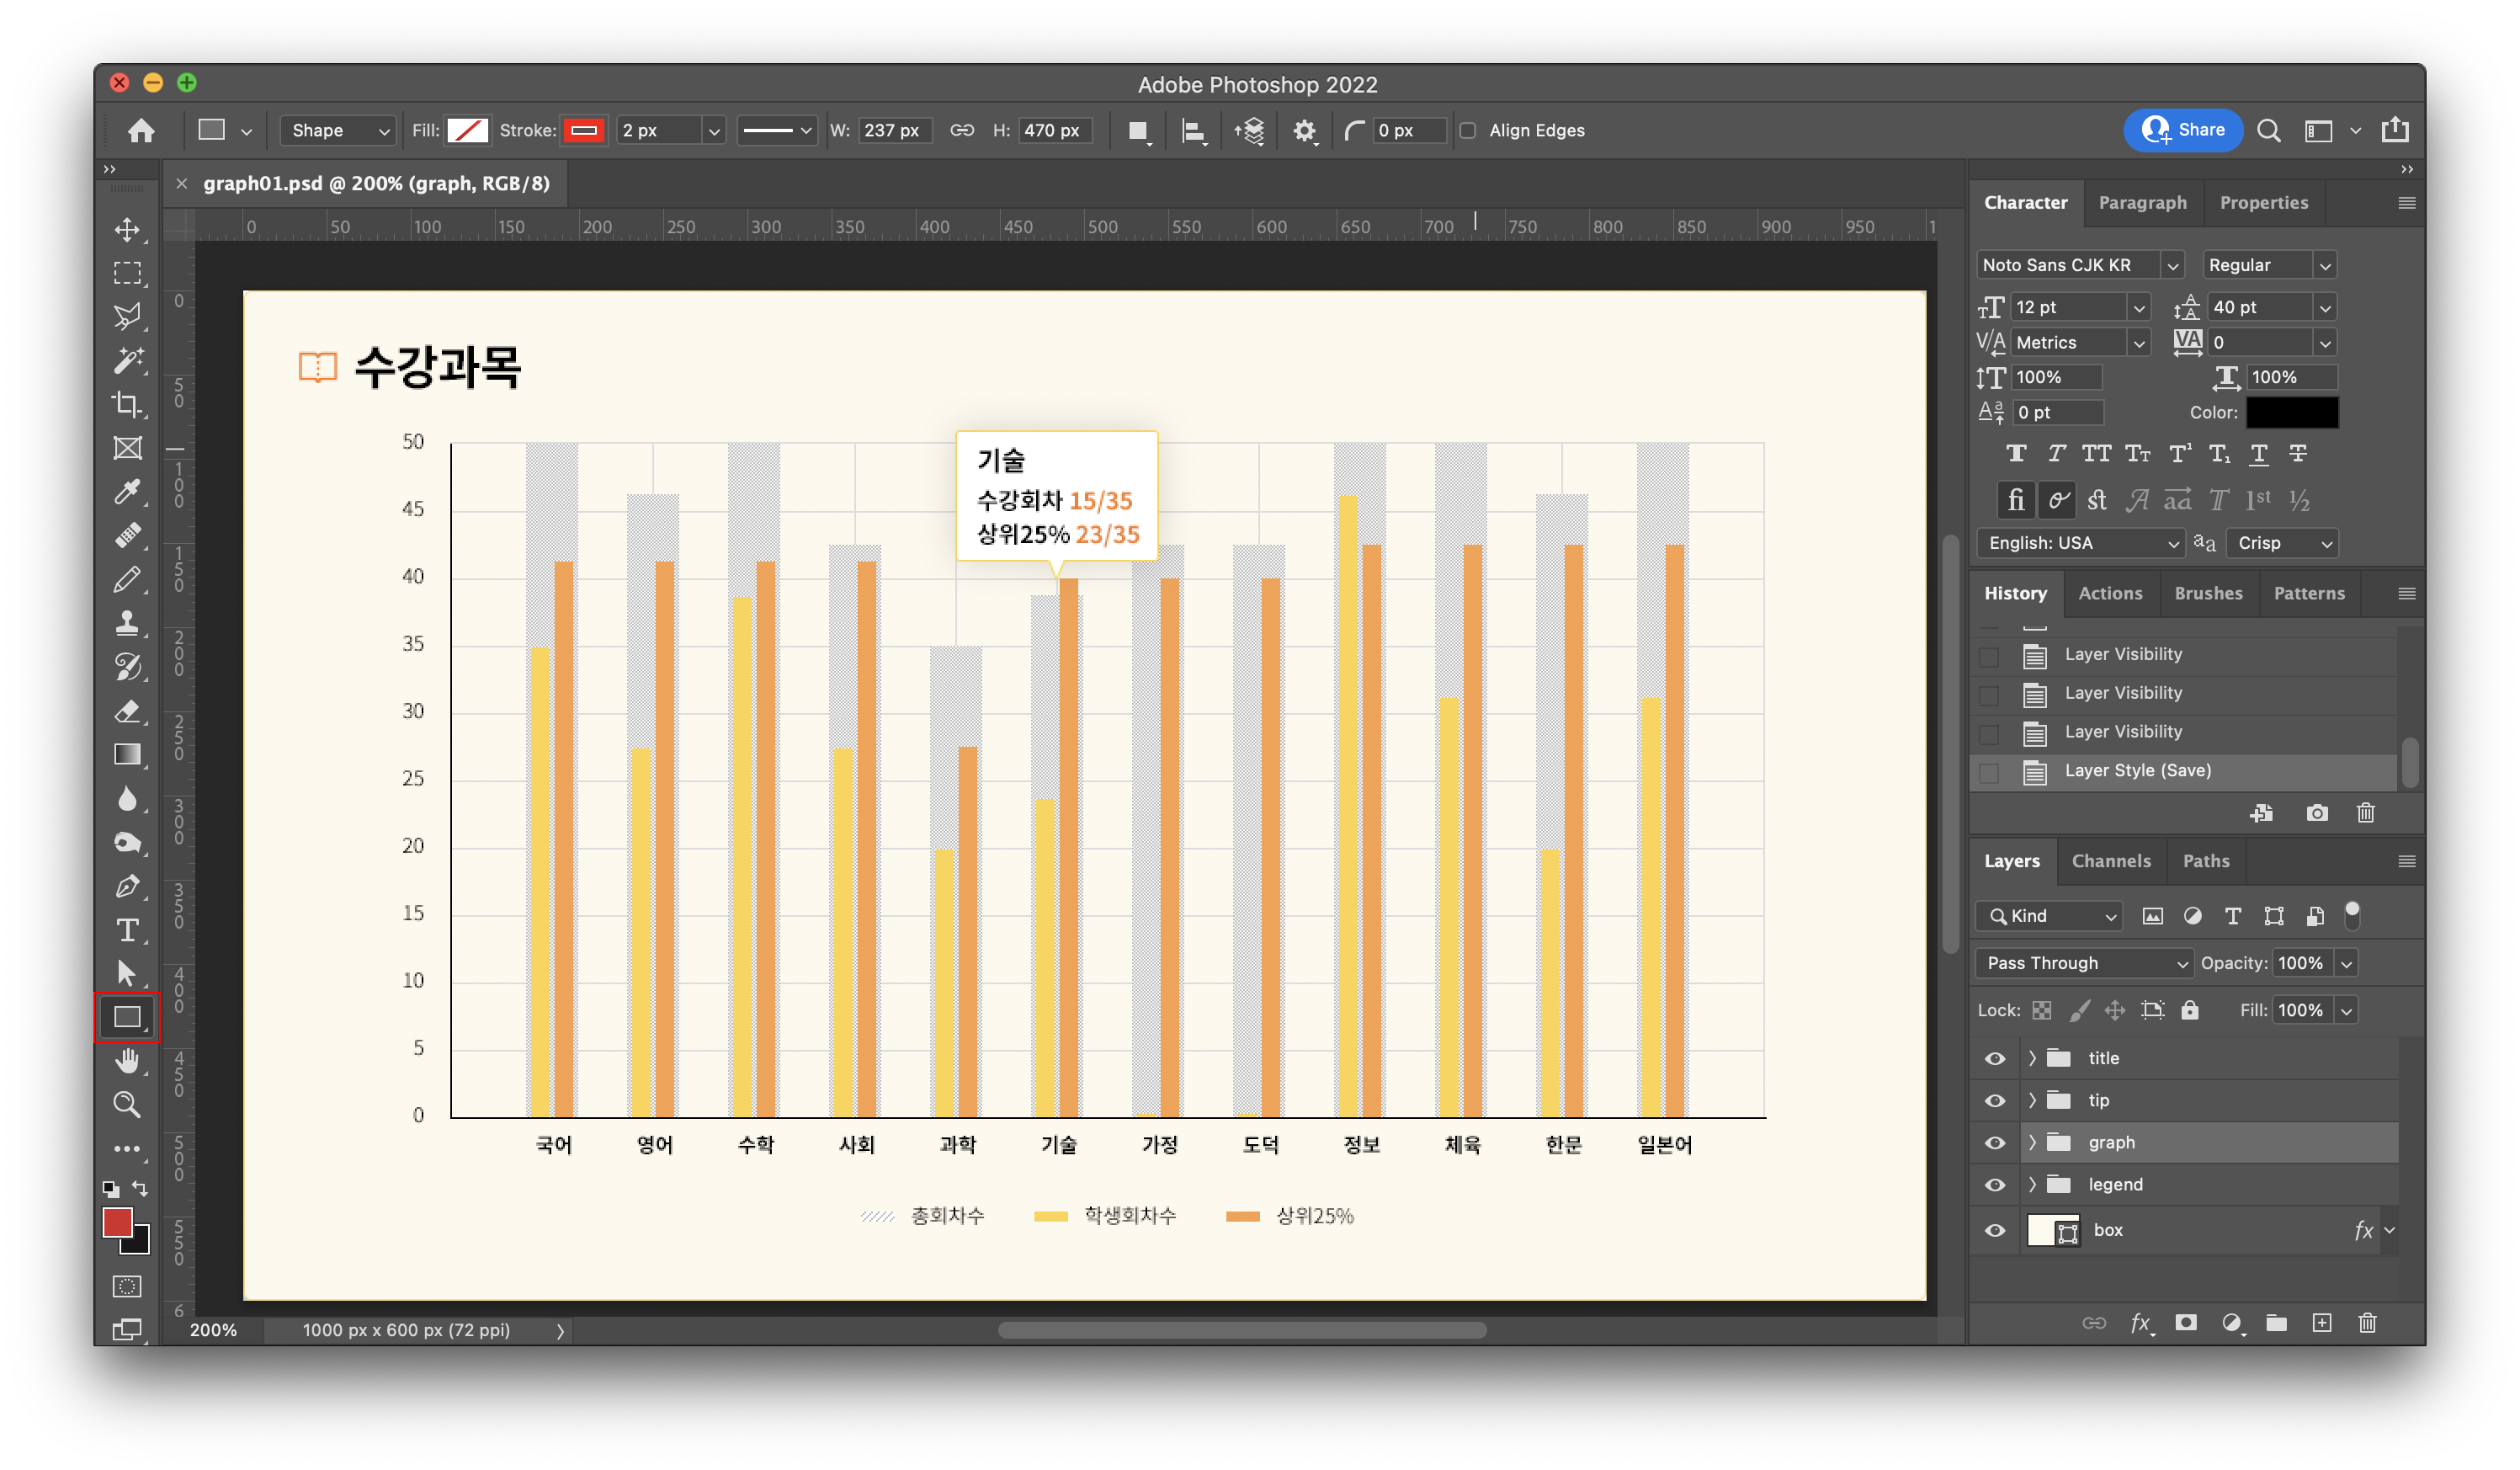Open the Pass Through blend mode dropdown
This screenshot has width=2520, height=1470.
[x=2083, y=963]
